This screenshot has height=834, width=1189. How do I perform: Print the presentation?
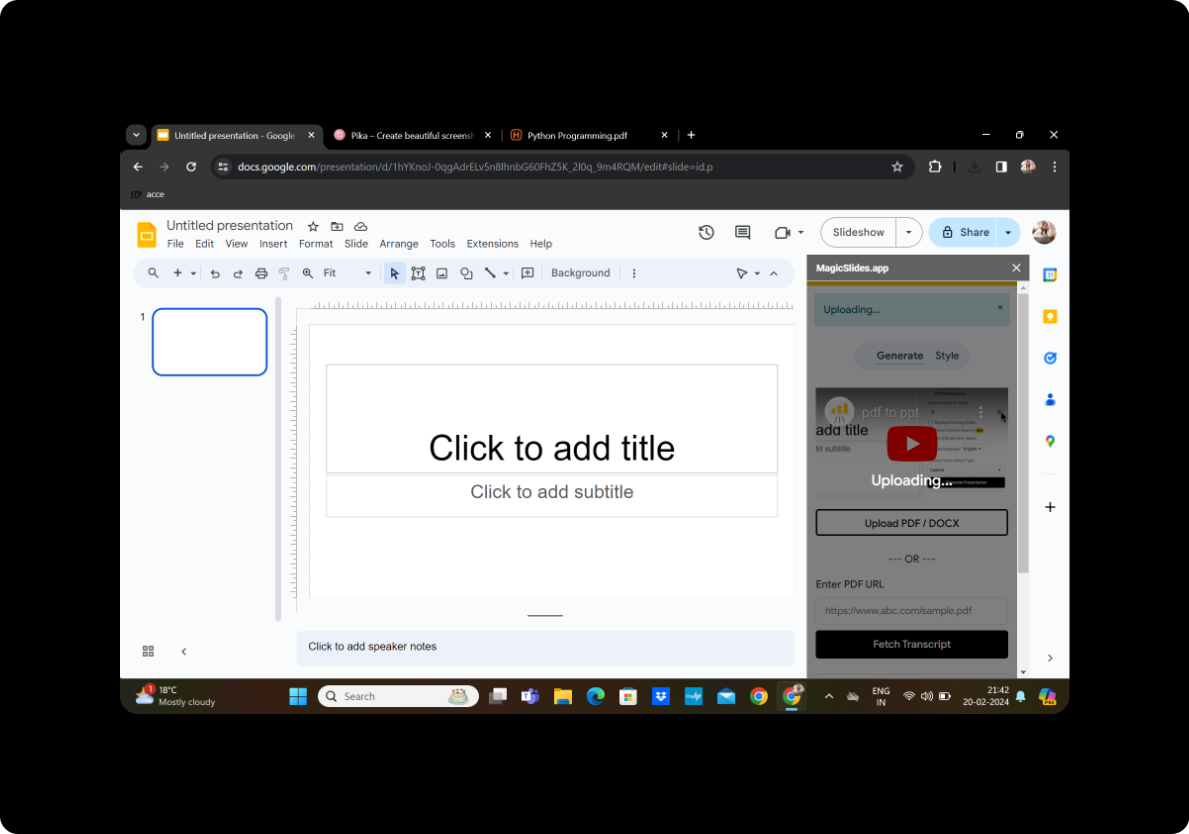pos(262,274)
